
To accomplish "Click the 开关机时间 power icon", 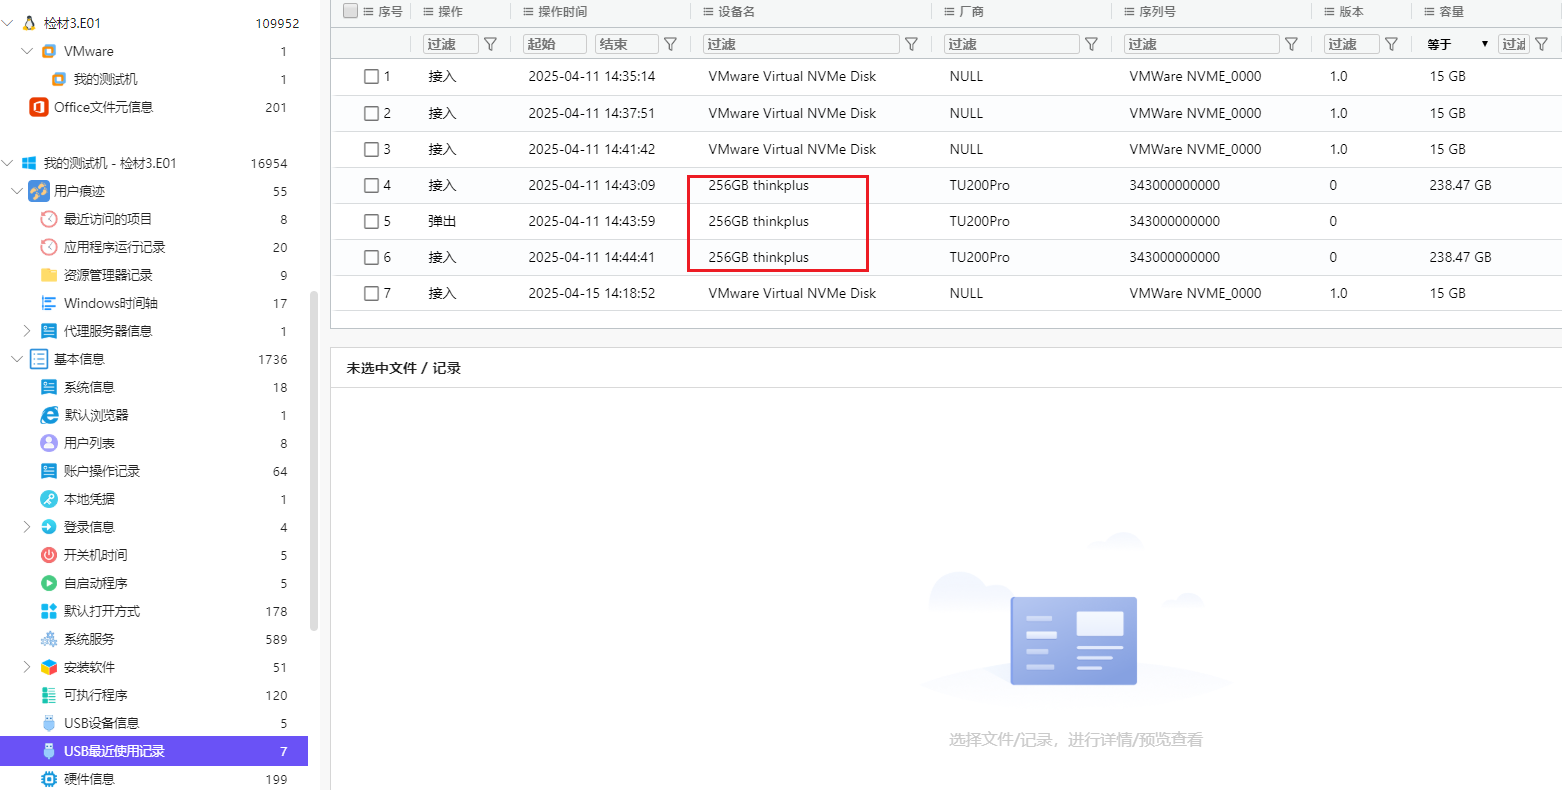I will (x=49, y=555).
